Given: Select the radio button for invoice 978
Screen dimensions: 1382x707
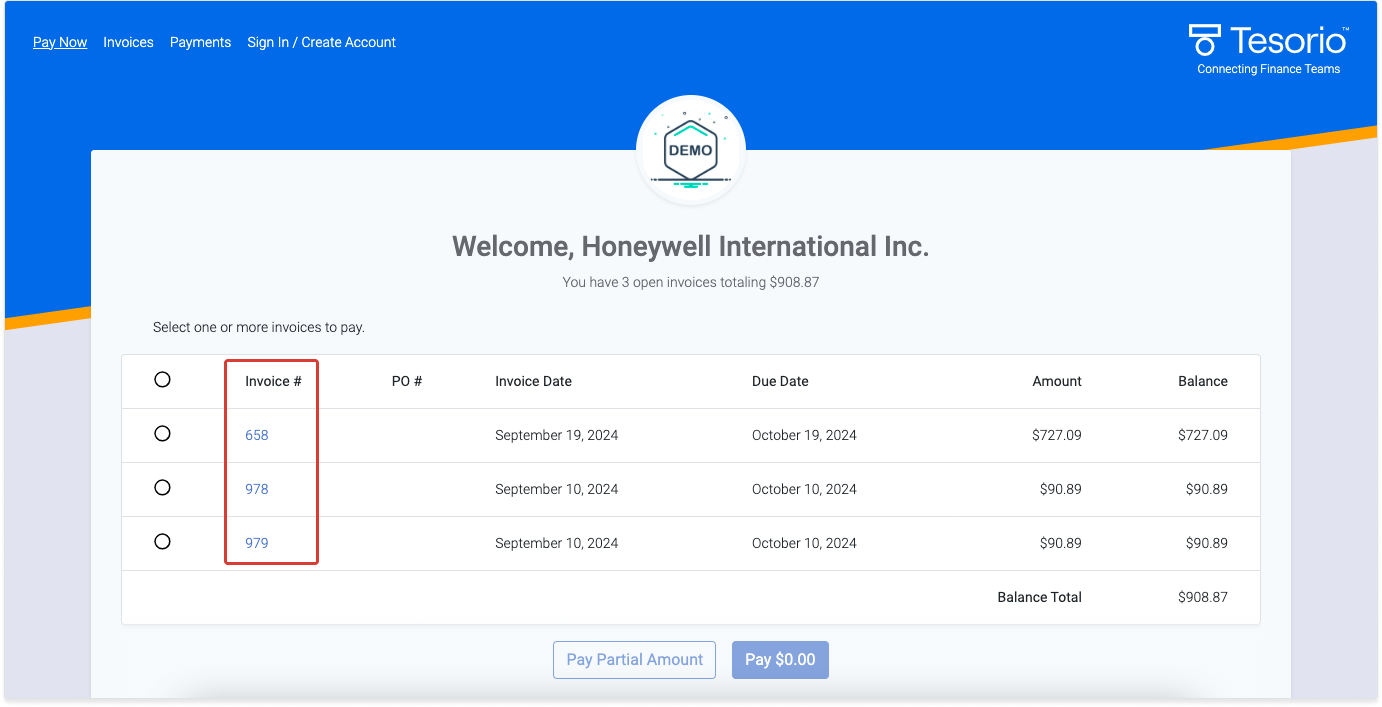Looking at the screenshot, I should [x=162, y=488].
